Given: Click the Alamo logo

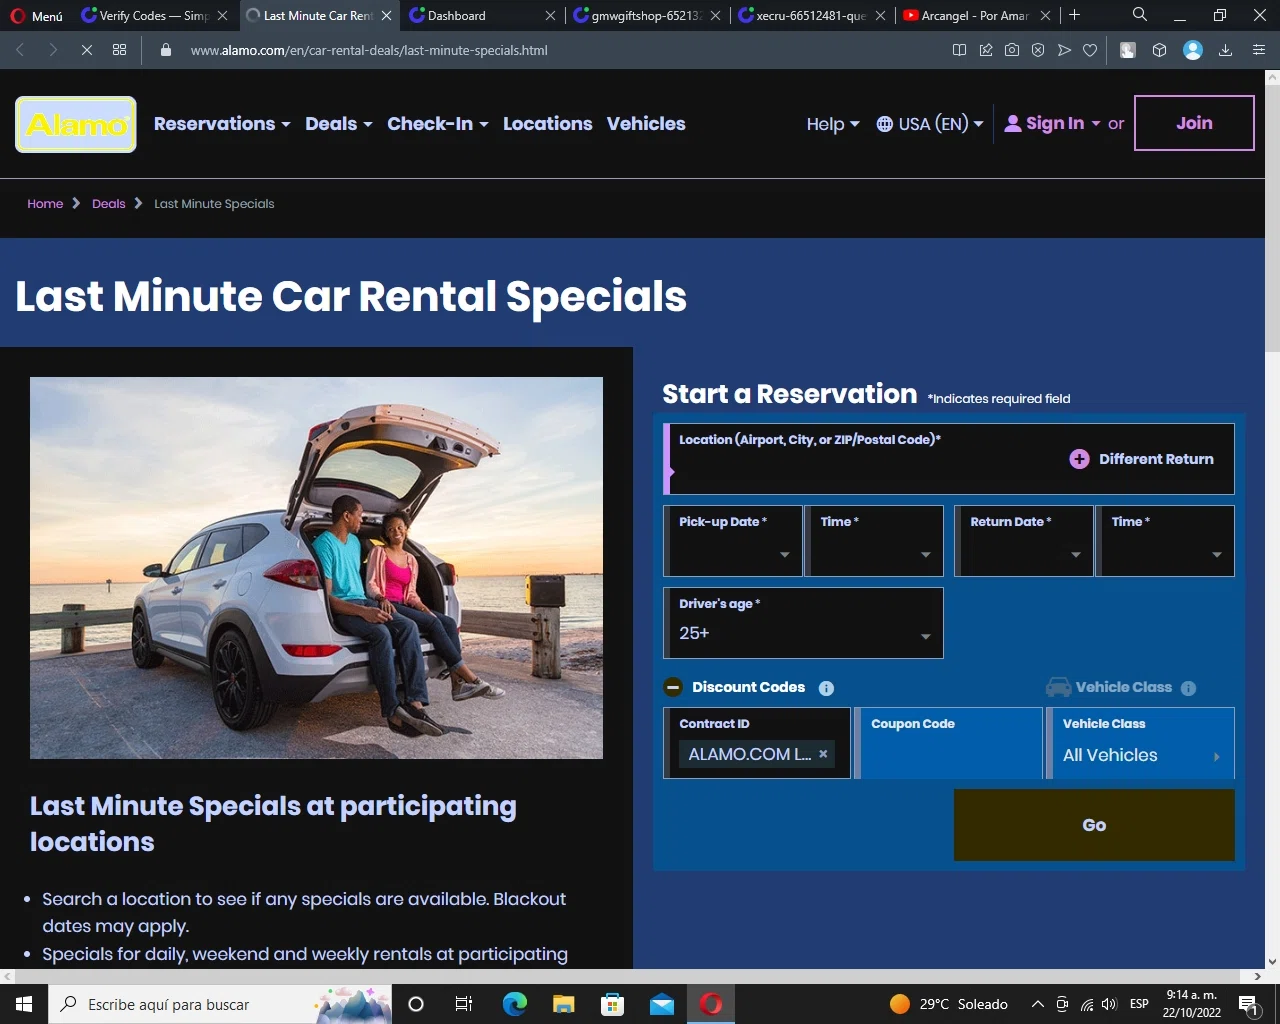Looking at the screenshot, I should coord(76,124).
